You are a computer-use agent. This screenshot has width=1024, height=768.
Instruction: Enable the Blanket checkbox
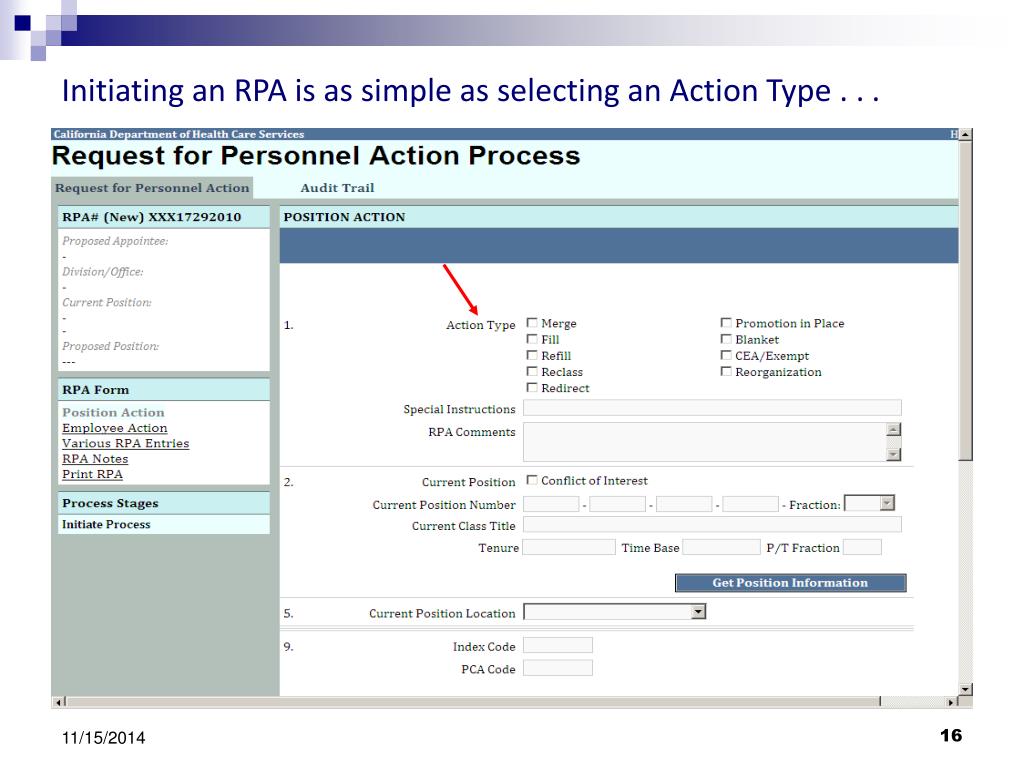coord(726,339)
